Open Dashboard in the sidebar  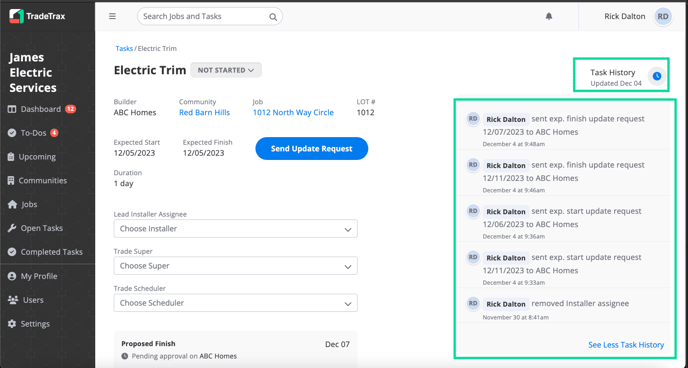pos(41,109)
